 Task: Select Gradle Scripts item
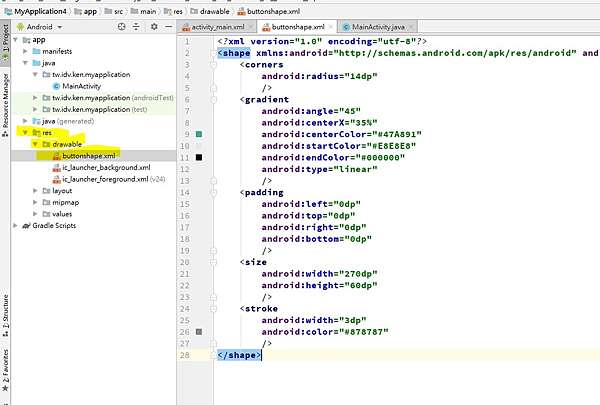(49, 225)
